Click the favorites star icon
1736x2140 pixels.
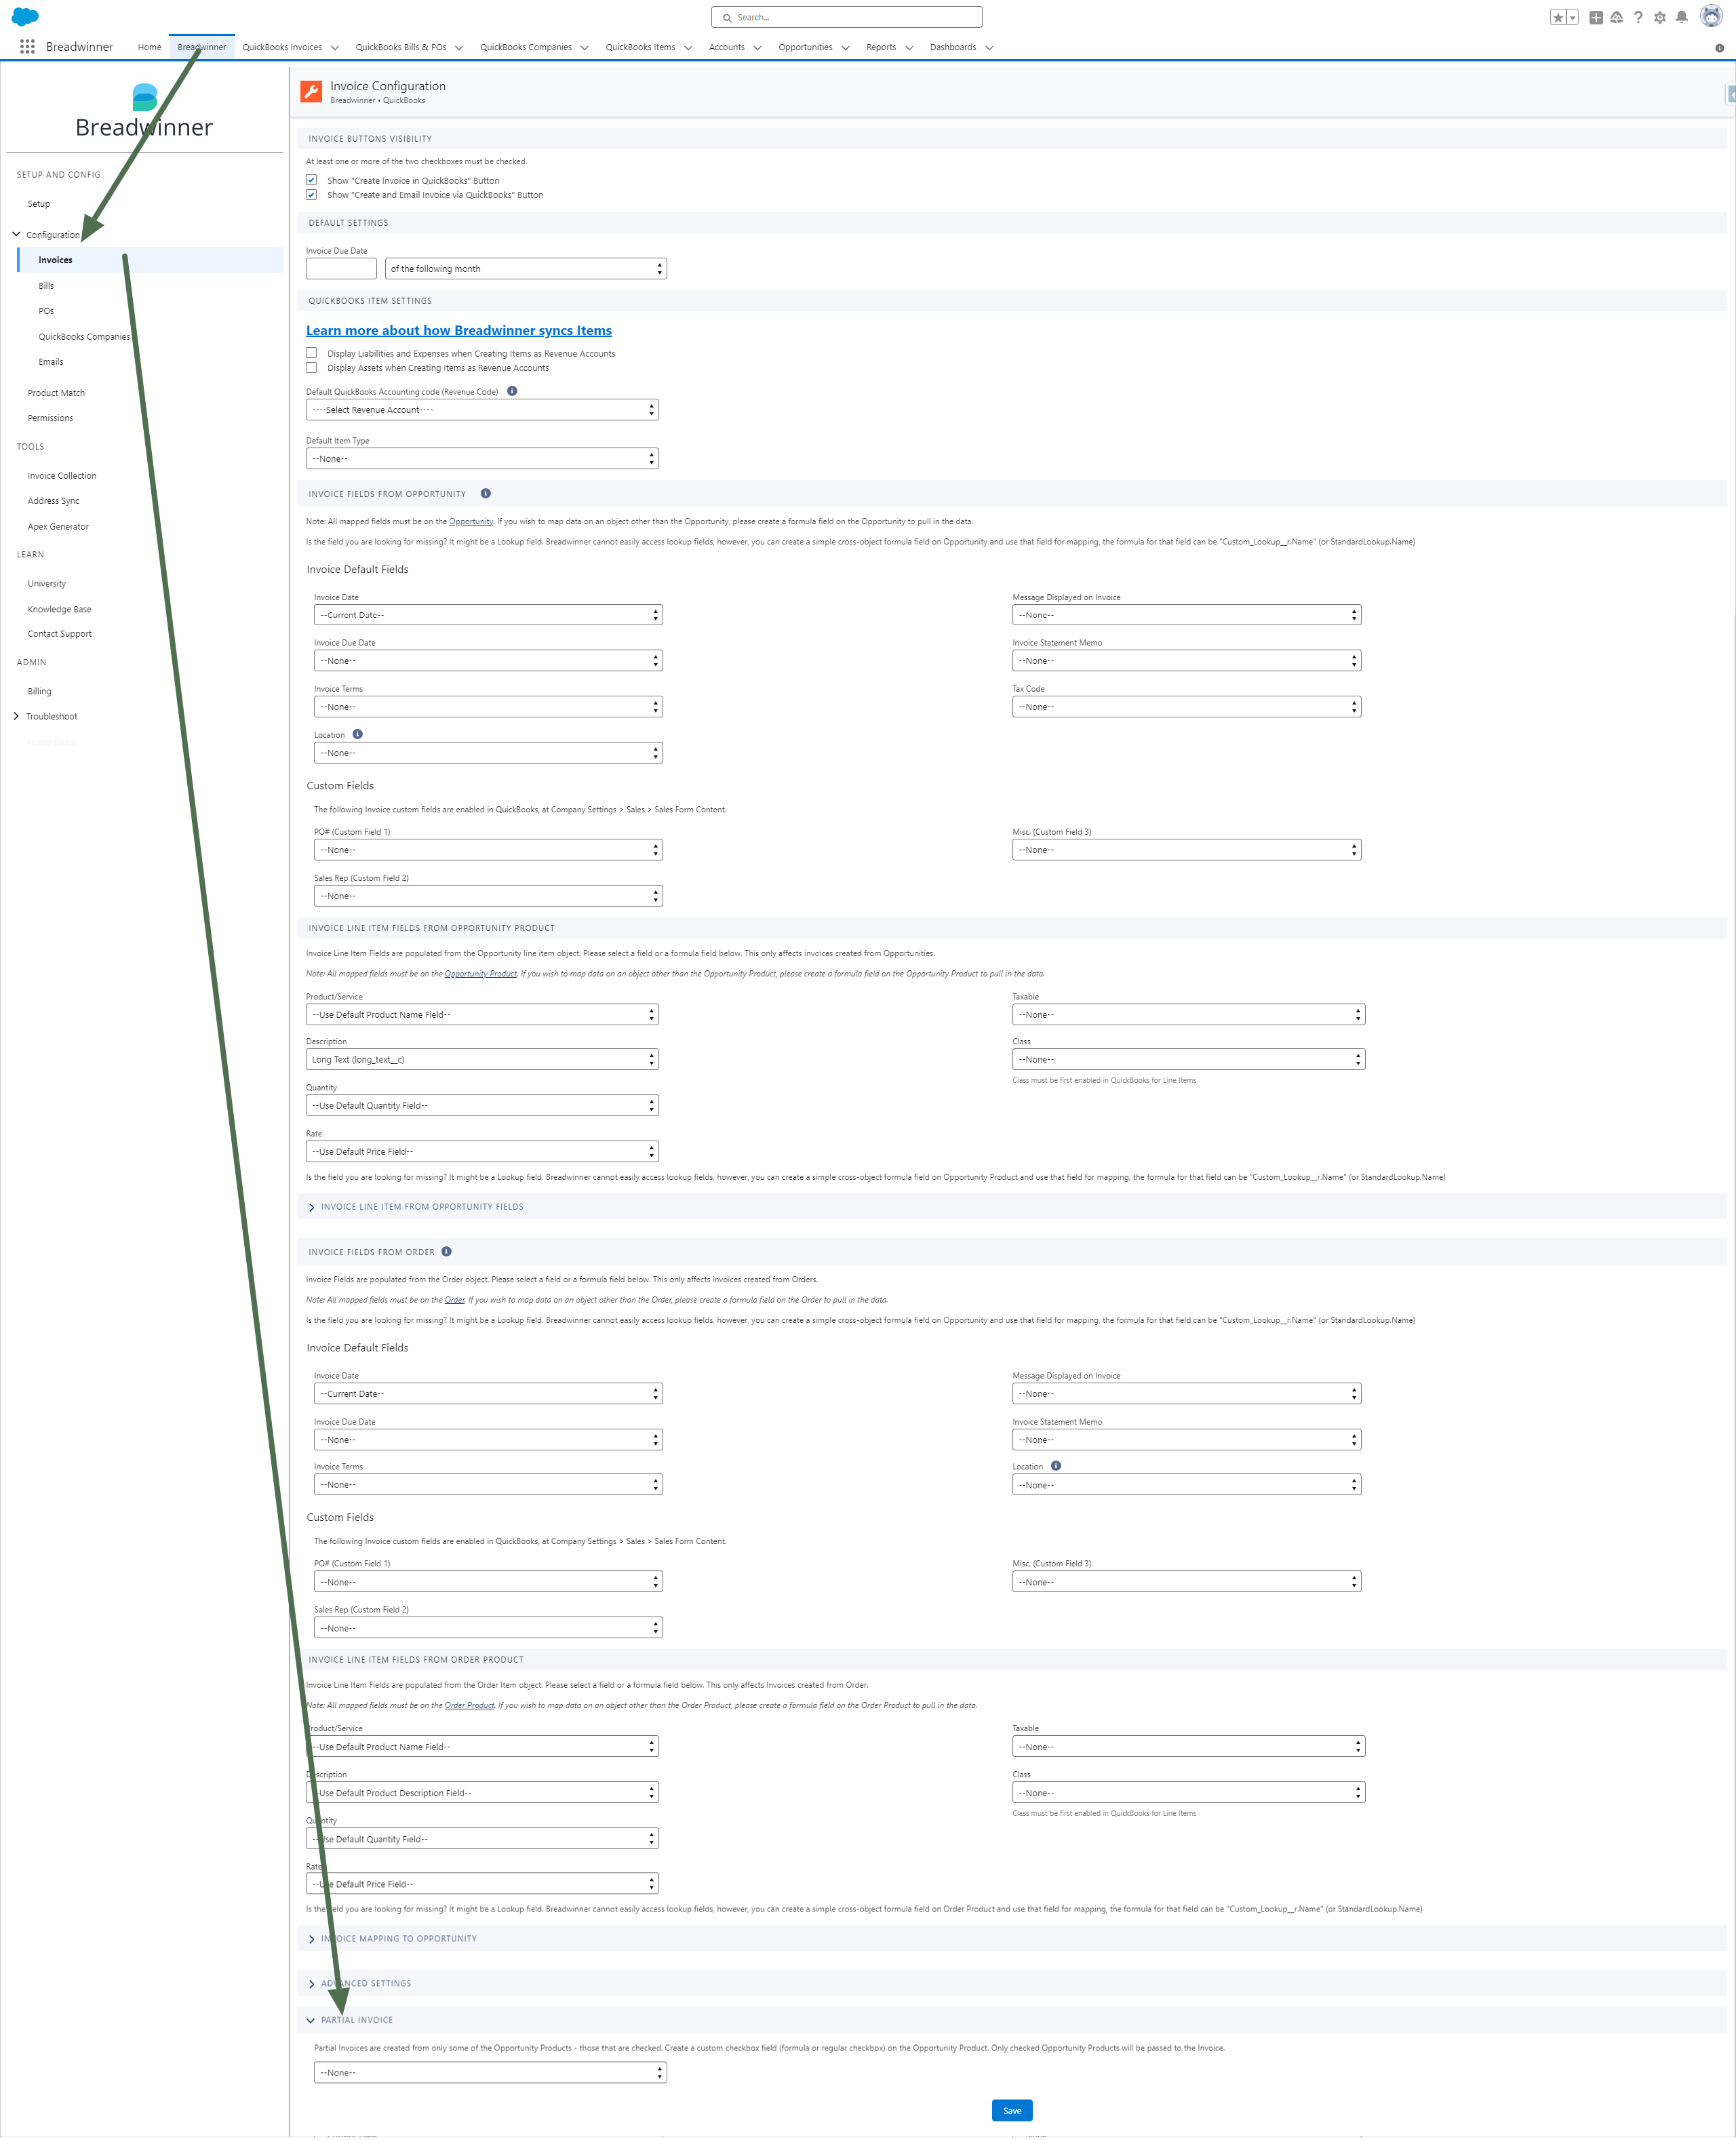click(x=1557, y=17)
